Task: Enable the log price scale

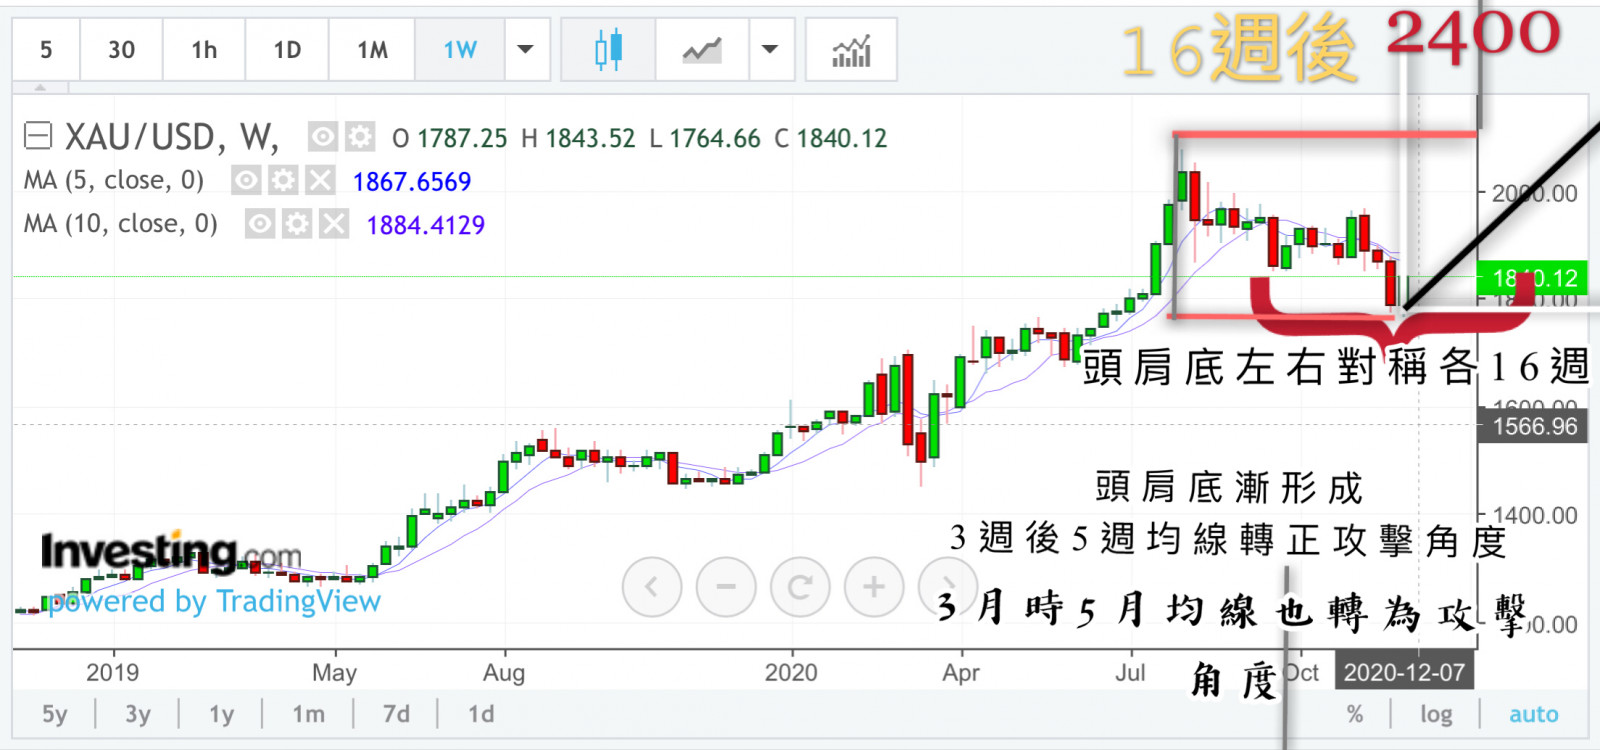Action: pyautogui.click(x=1436, y=714)
